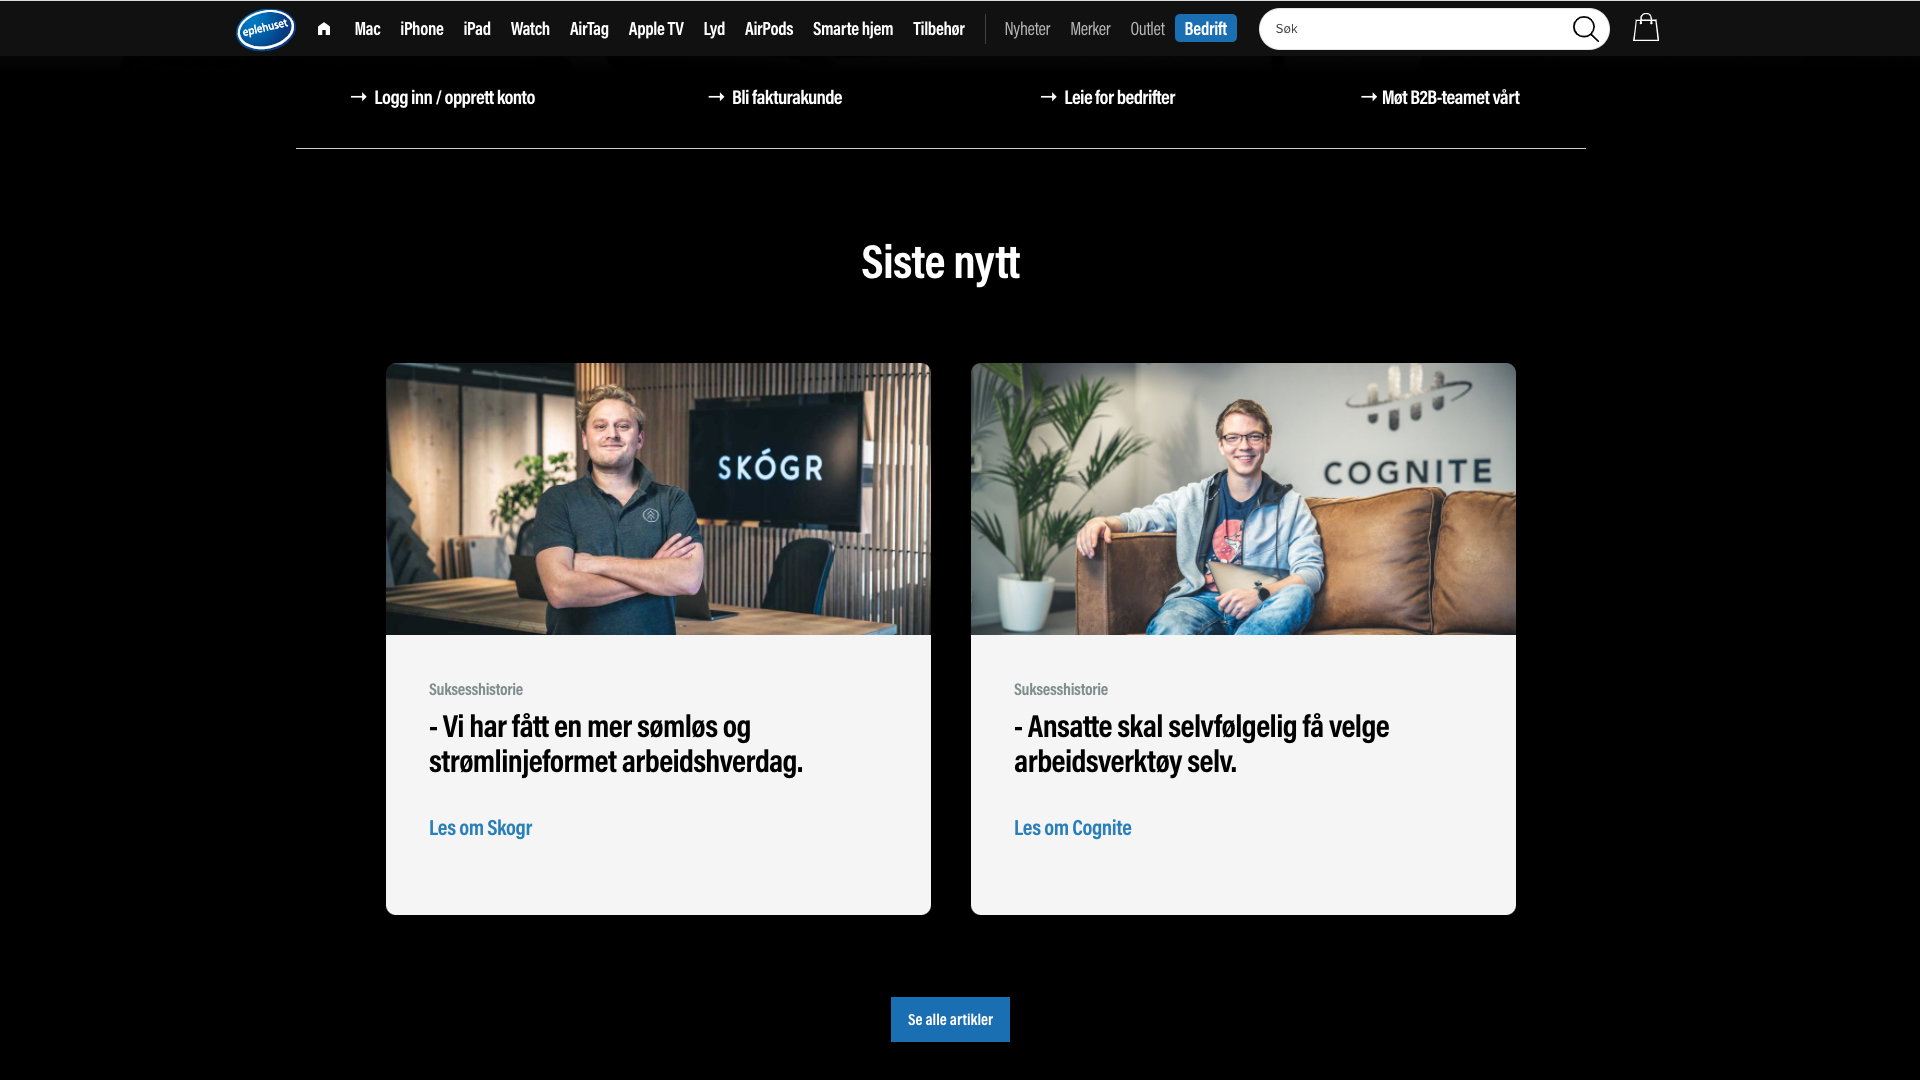This screenshot has width=1920, height=1080.
Task: Click Se alle artikler button
Action: [x=950, y=1019]
